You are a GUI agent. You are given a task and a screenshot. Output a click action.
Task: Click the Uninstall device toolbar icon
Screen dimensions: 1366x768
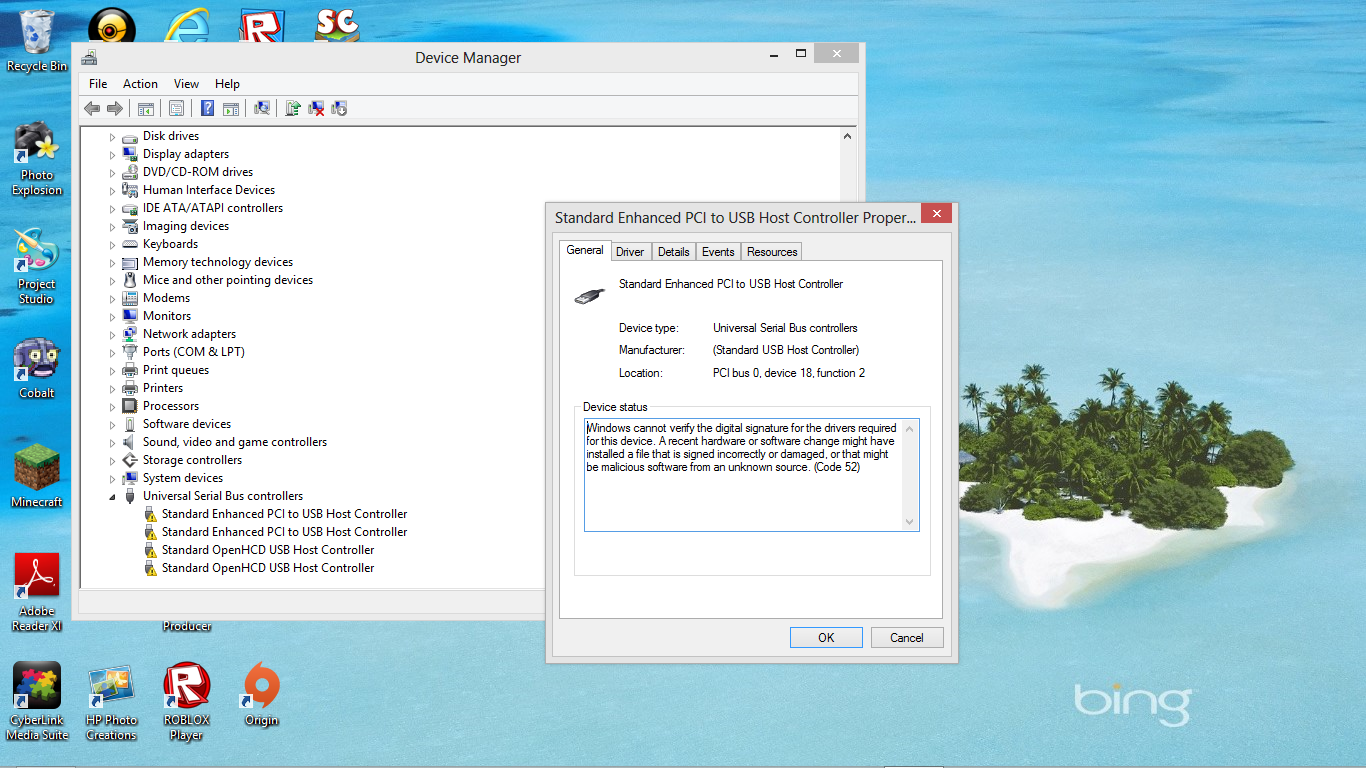pyautogui.click(x=316, y=108)
